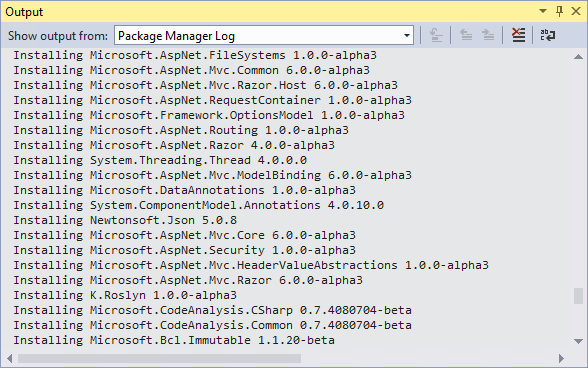Click the Mvc.HeaderValueAbstractions line

[x=251, y=265]
